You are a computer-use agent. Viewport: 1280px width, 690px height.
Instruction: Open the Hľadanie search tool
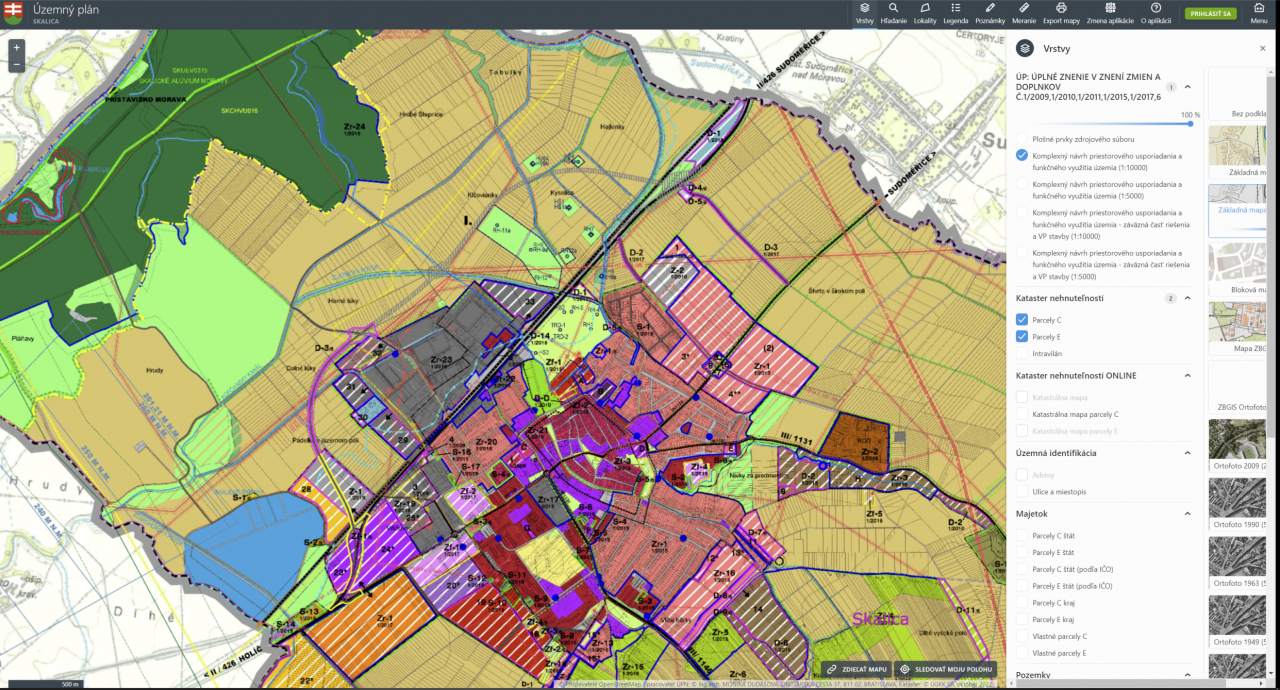point(893,13)
